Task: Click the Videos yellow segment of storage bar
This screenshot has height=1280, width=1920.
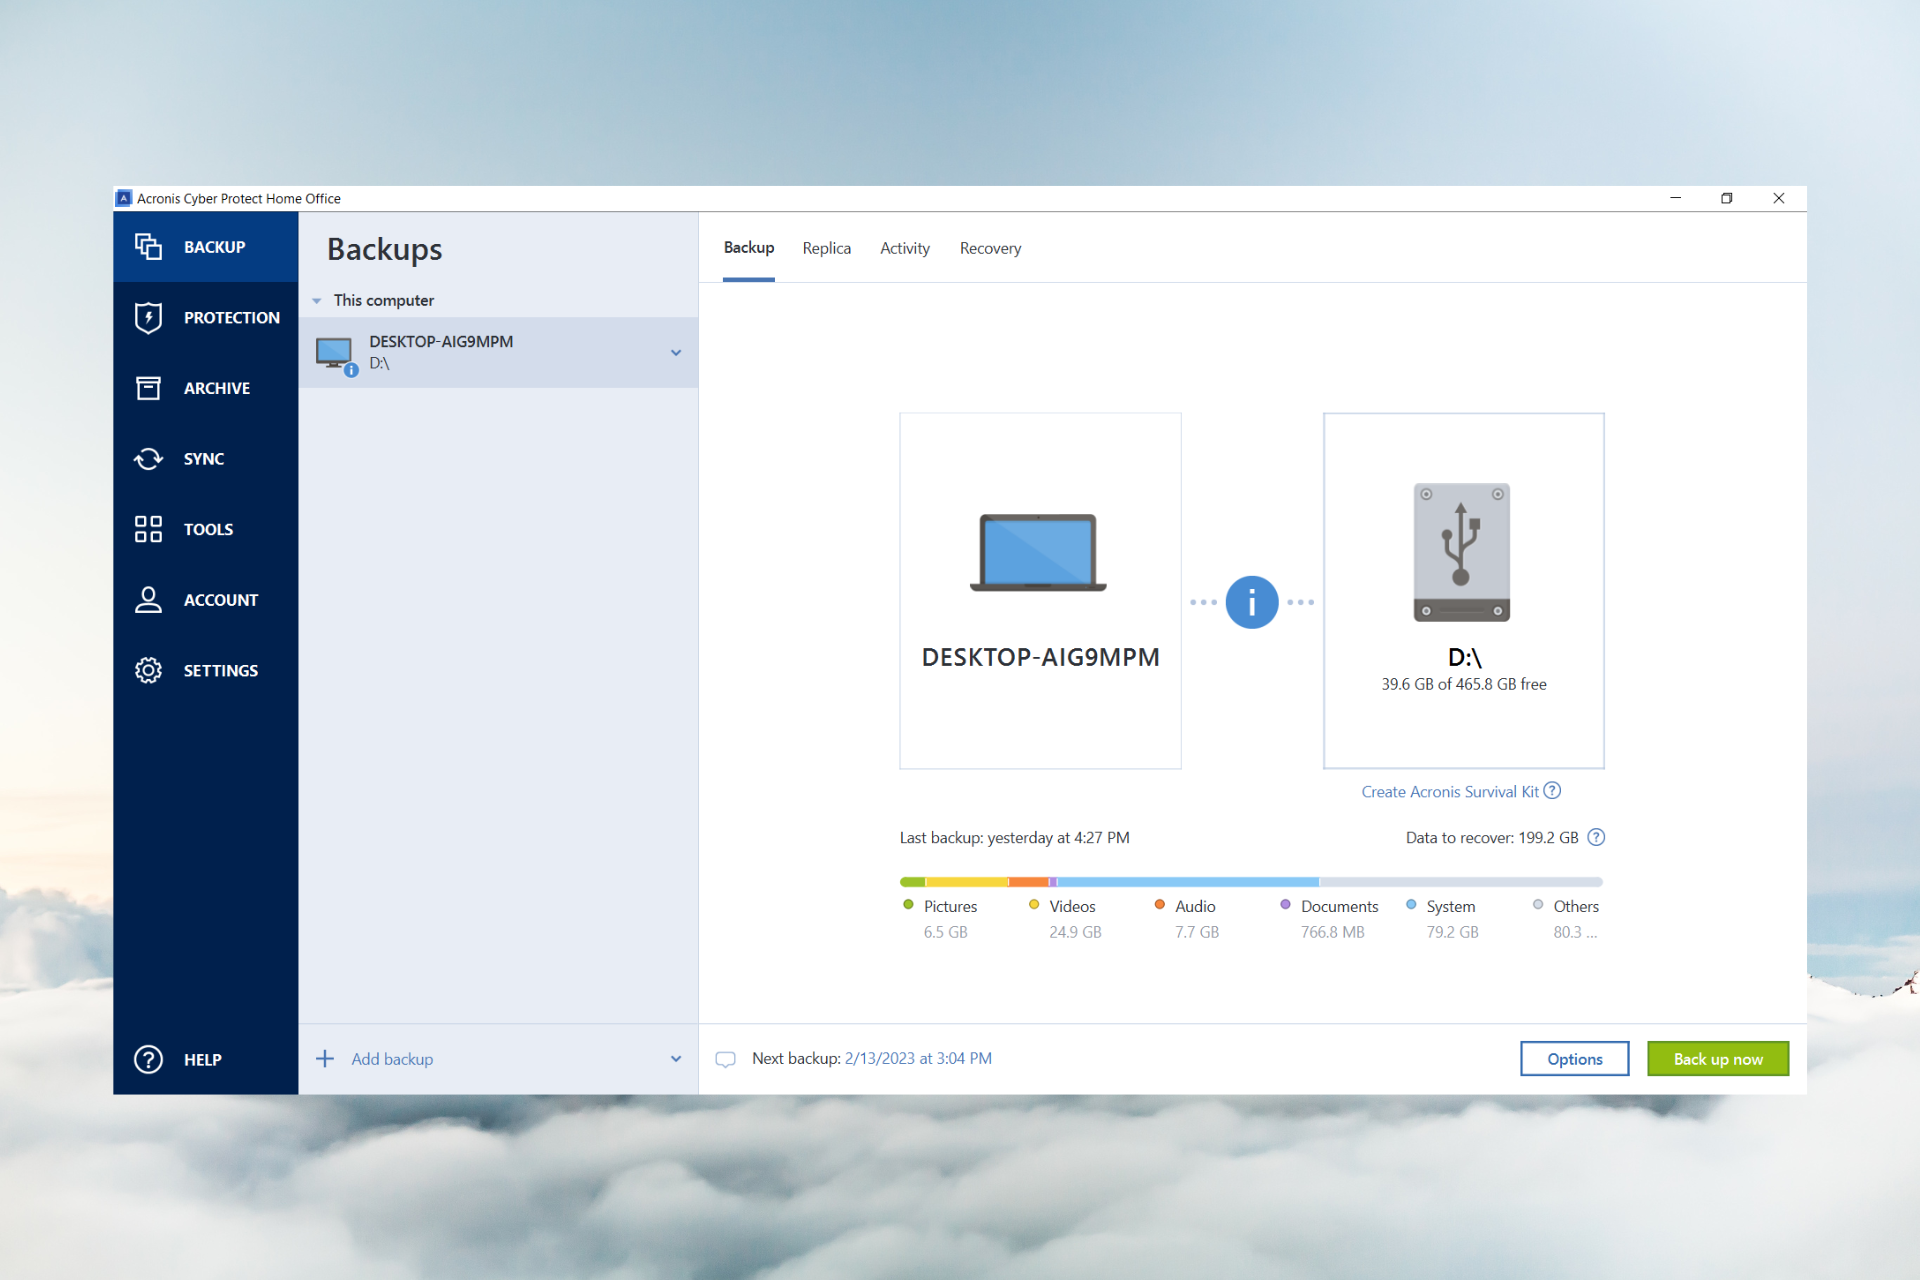Action: click(967, 882)
